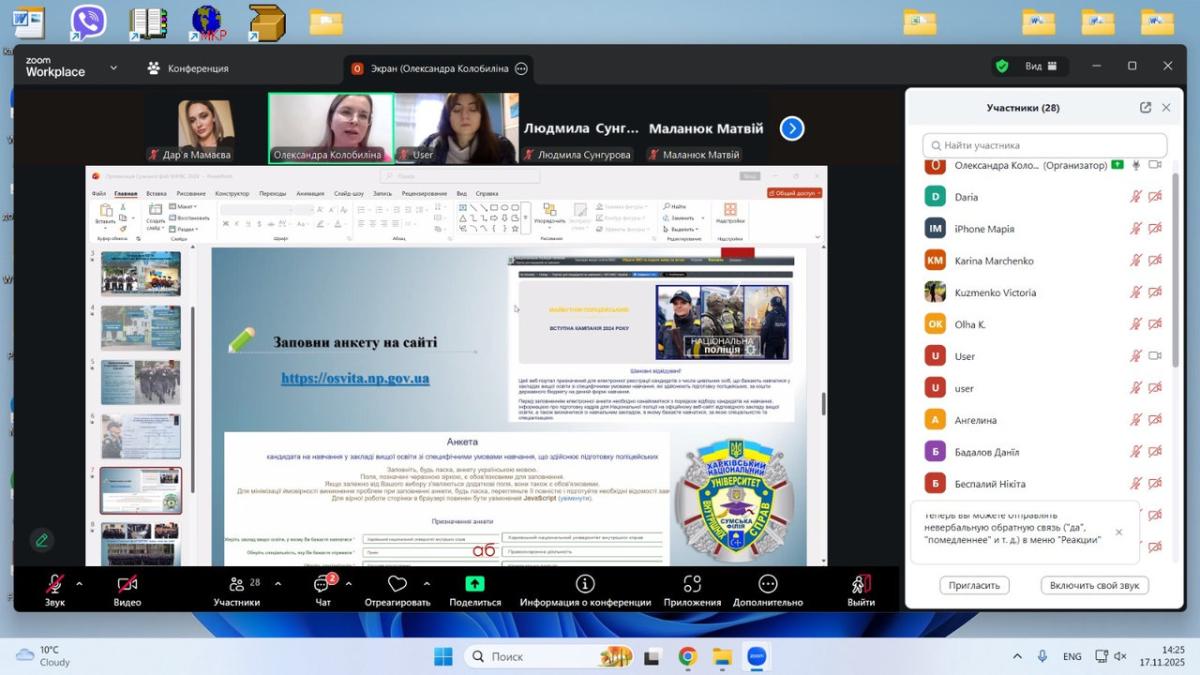Viewport: 1200px width, 675px height.
Task: Open the Вид view menu
Action: click(1040, 67)
